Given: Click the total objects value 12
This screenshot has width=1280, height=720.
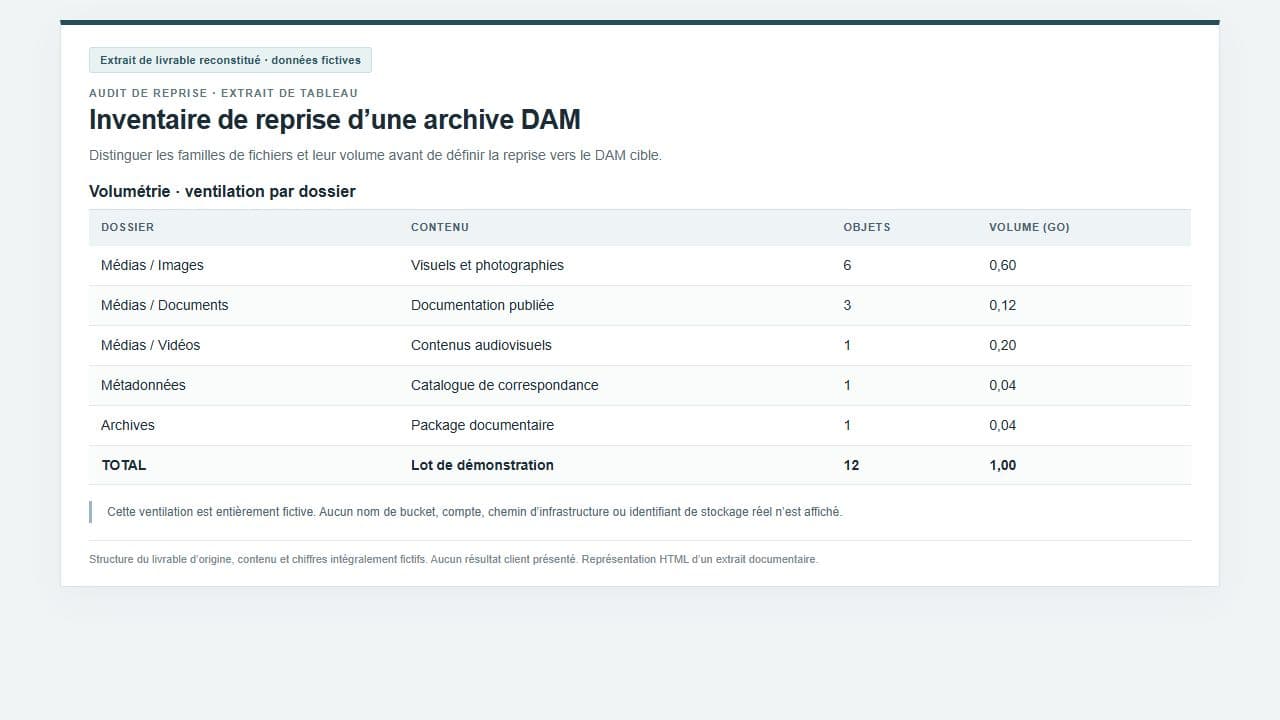Looking at the screenshot, I should click(x=851, y=465).
